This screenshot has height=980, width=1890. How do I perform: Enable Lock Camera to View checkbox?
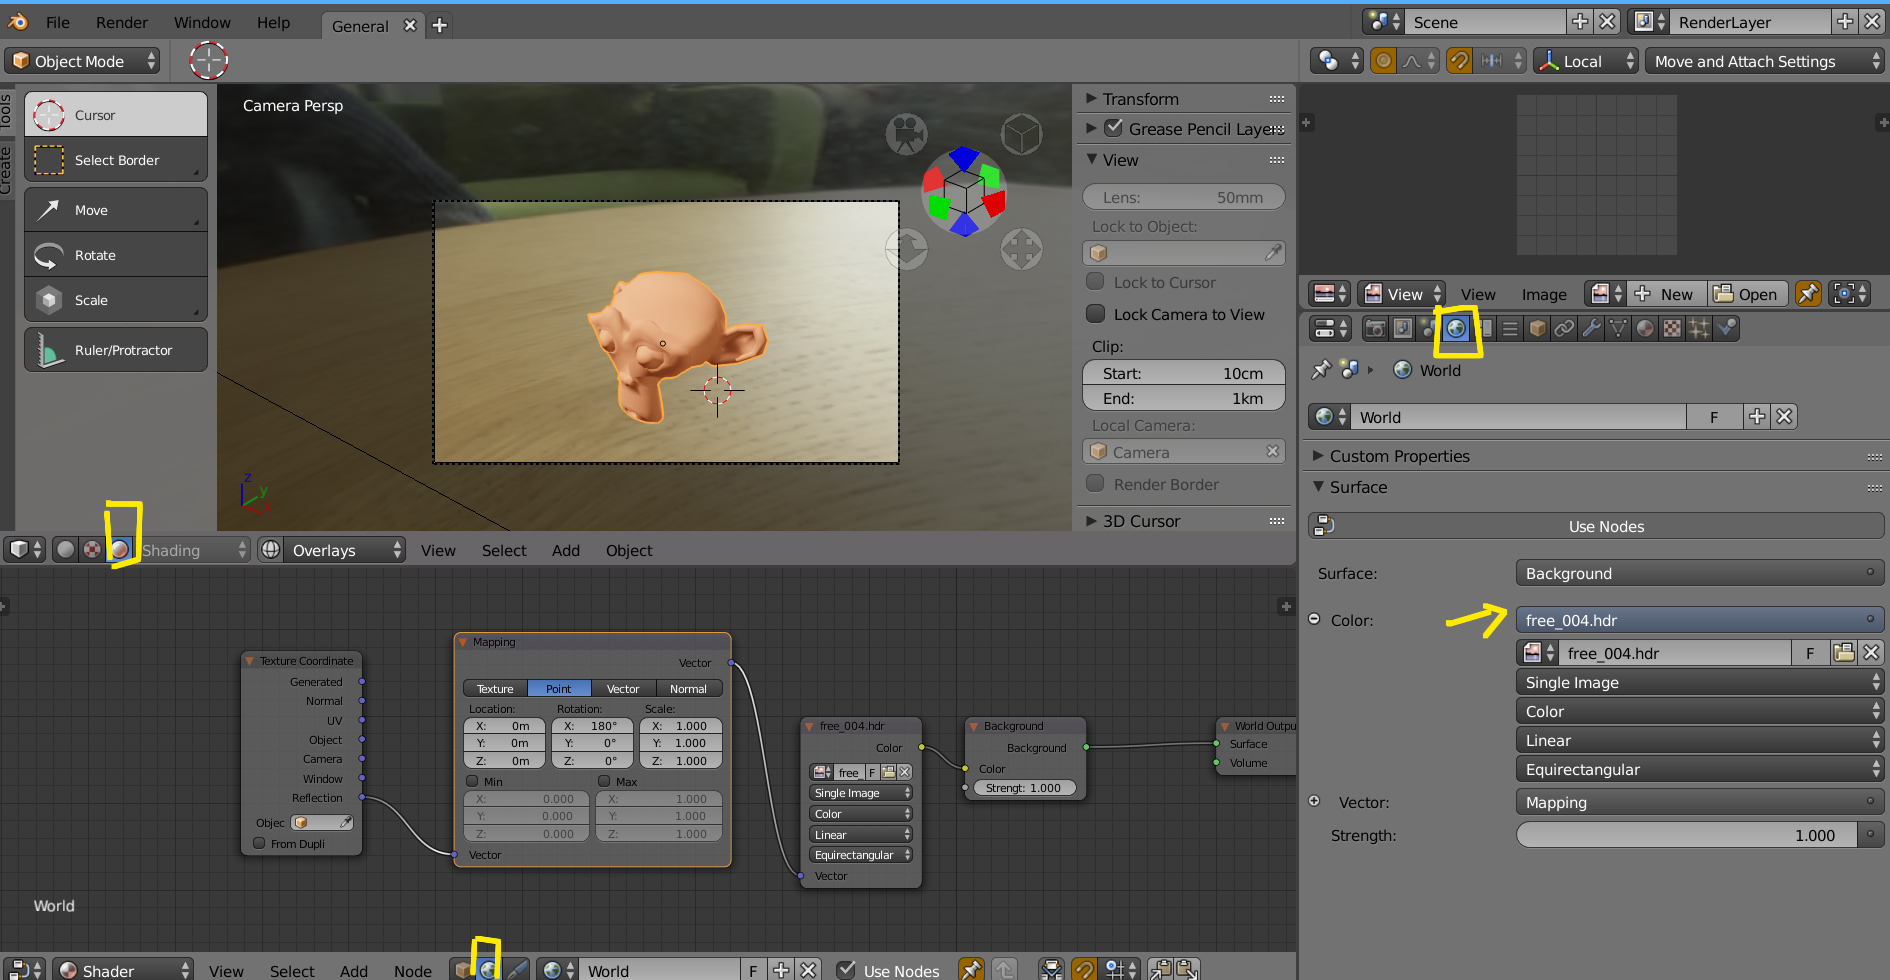click(1096, 314)
